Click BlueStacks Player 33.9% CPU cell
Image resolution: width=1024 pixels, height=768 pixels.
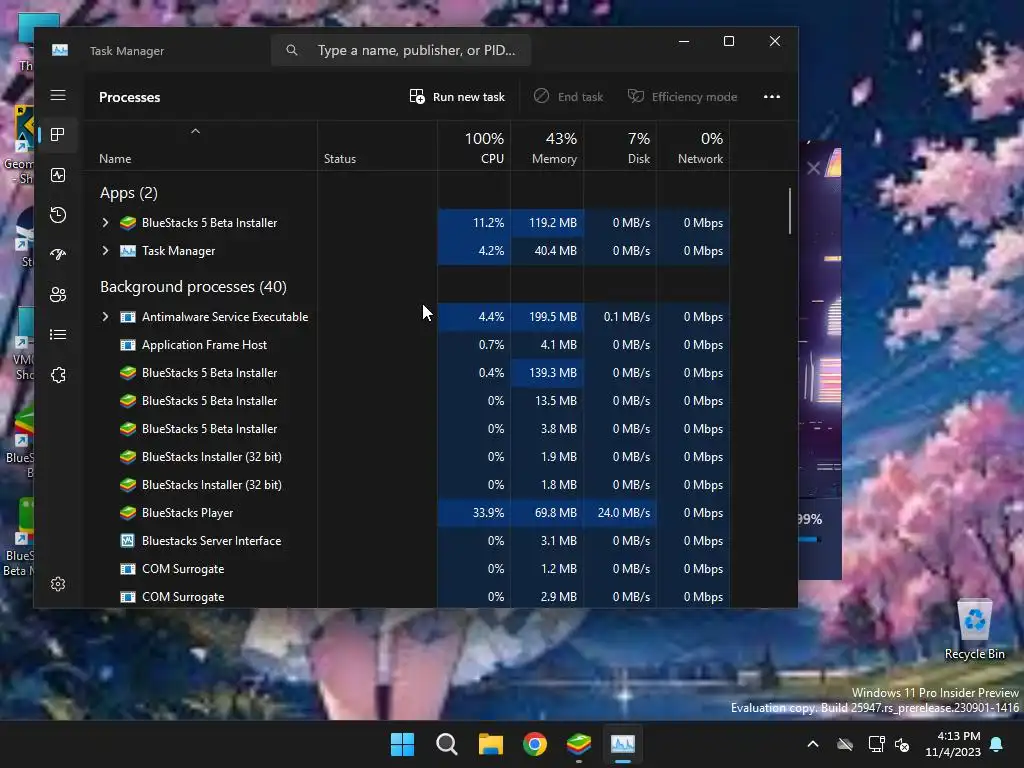pyautogui.click(x=474, y=513)
